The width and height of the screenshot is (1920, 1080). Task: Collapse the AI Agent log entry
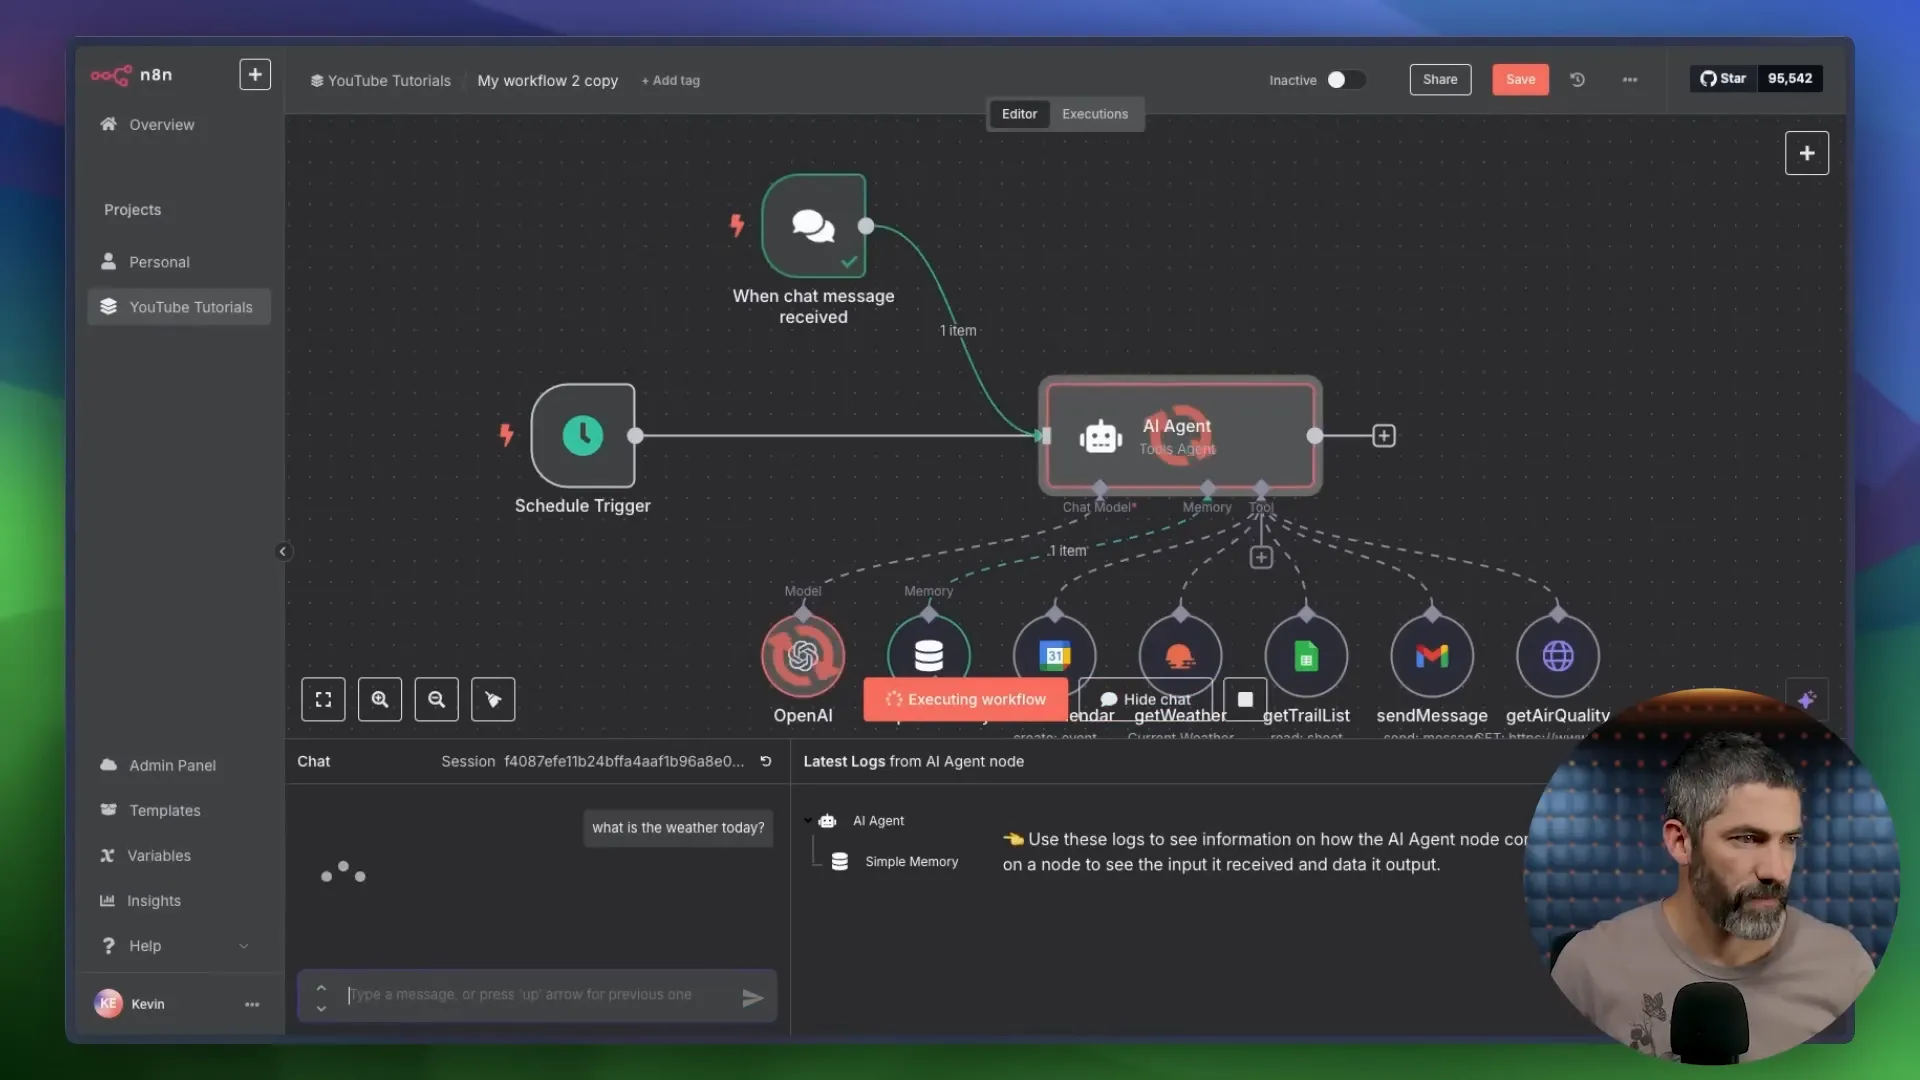808,820
